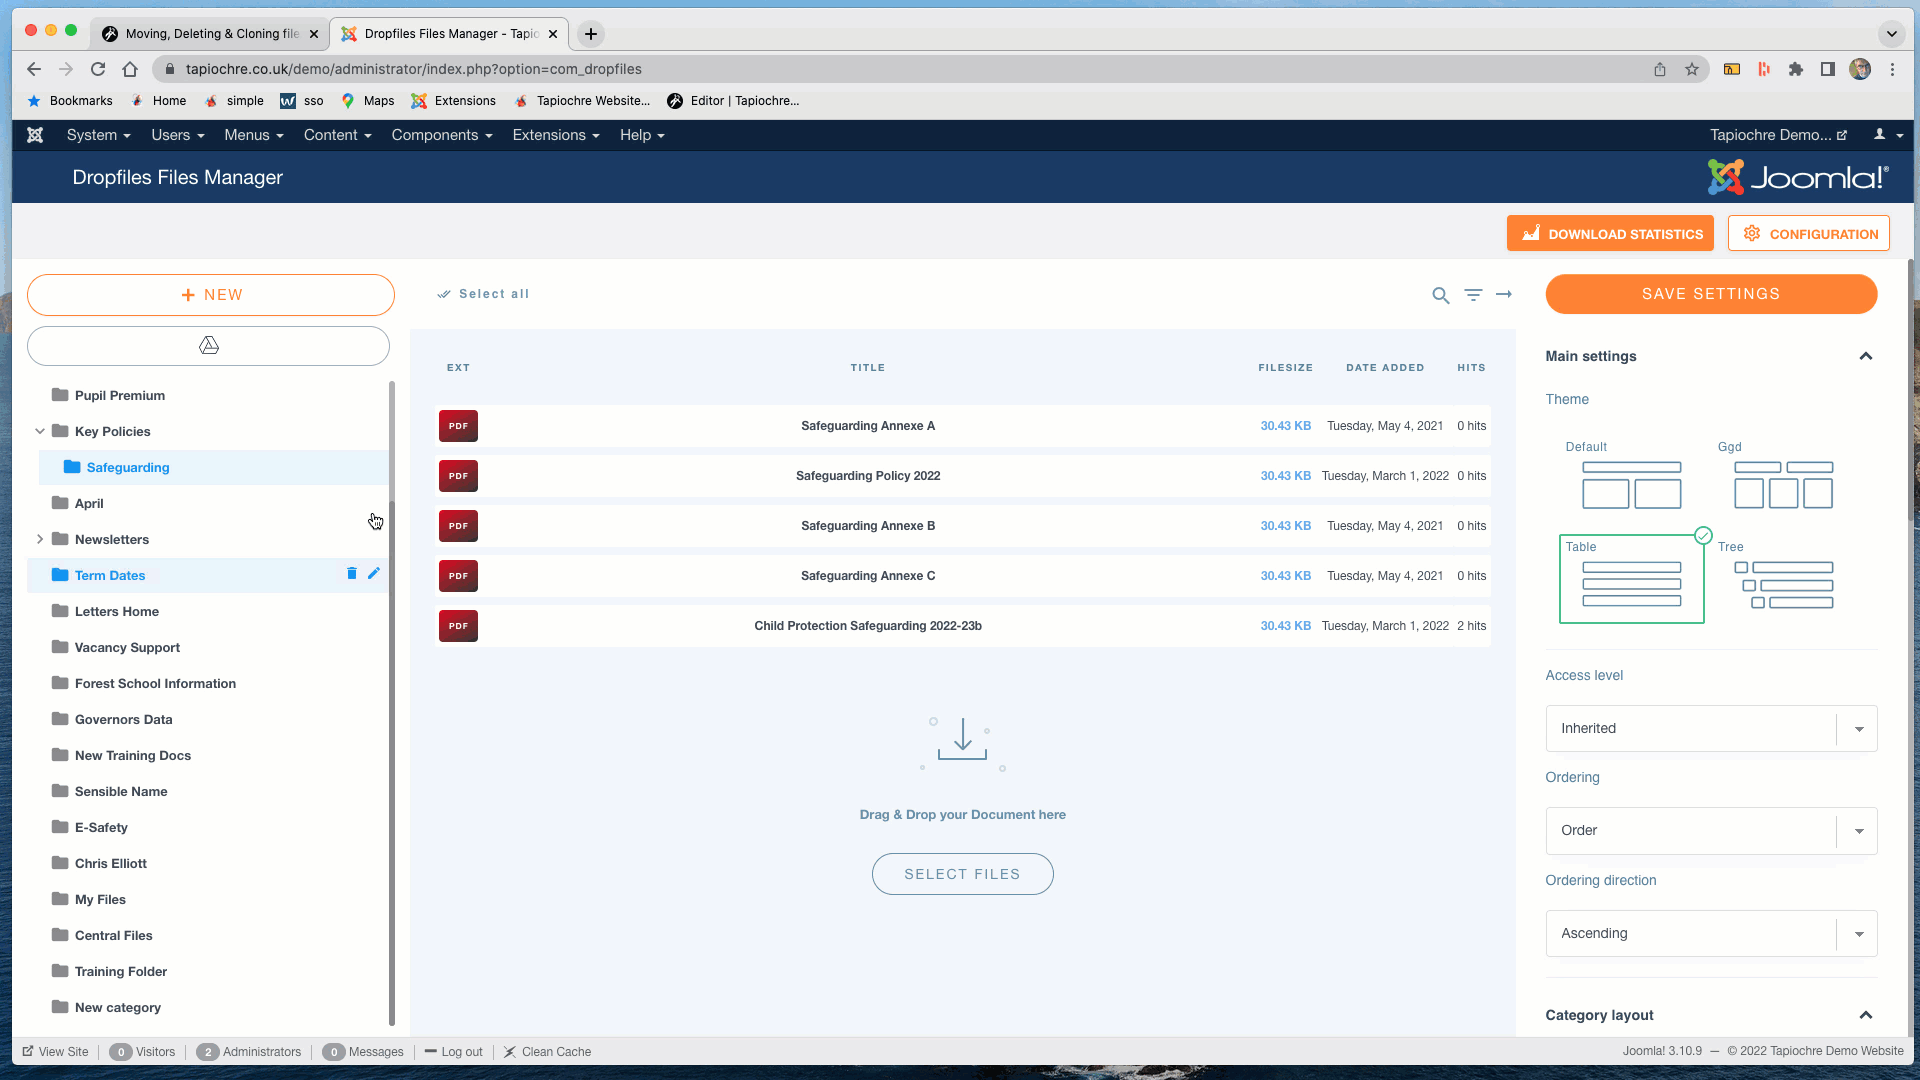1920x1080 pixels.
Task: Toggle Select all files
Action: pyautogui.click(x=484, y=294)
